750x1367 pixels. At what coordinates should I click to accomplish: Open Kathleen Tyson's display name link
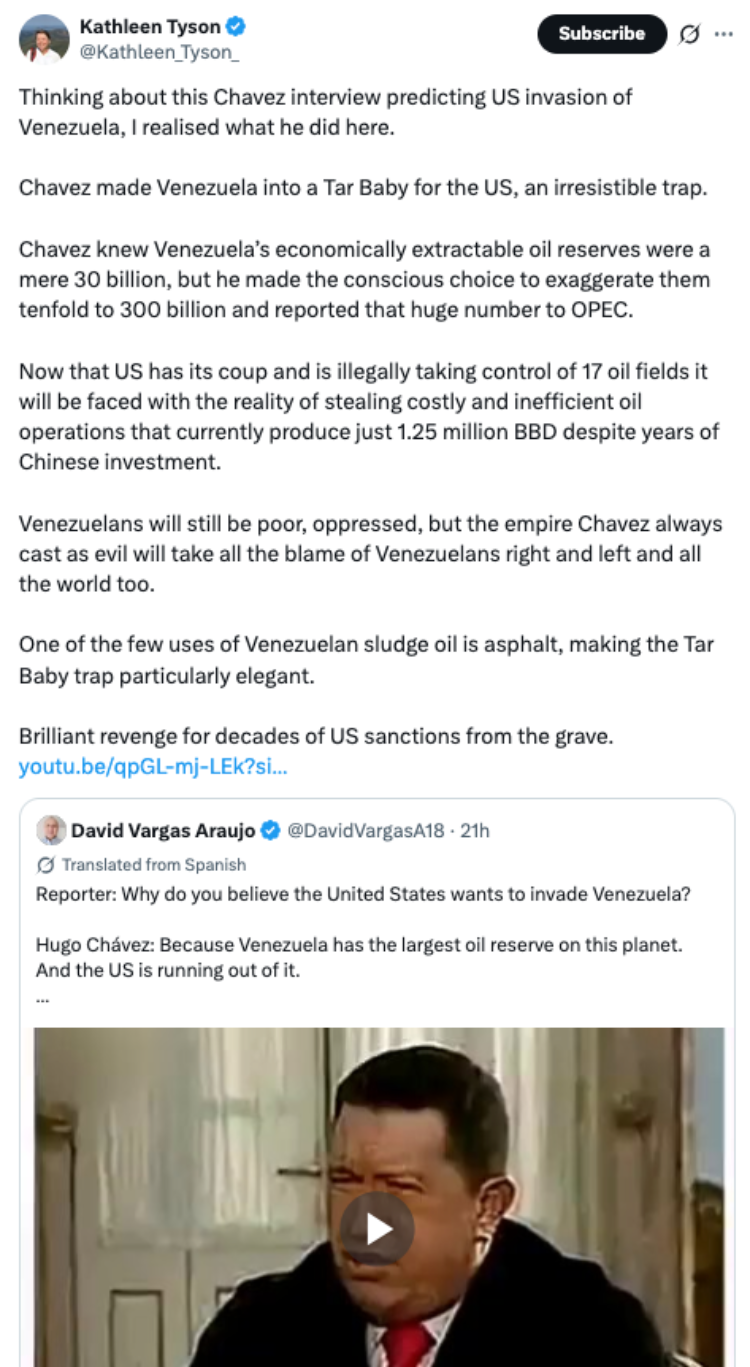pyautogui.click(x=150, y=27)
